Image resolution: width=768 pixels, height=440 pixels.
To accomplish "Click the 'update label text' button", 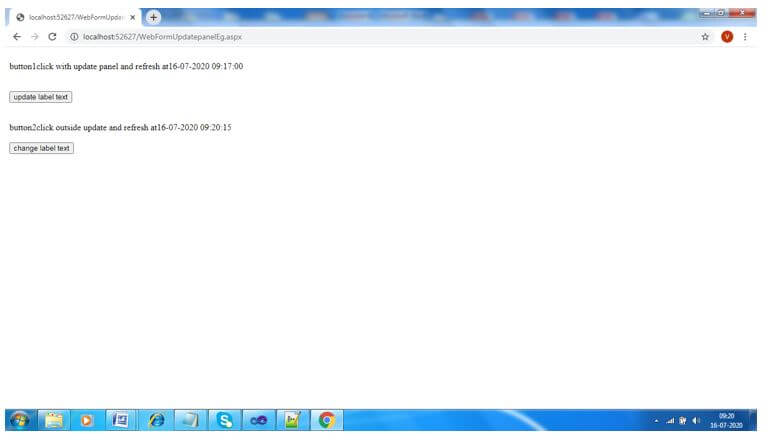I will click(41, 97).
